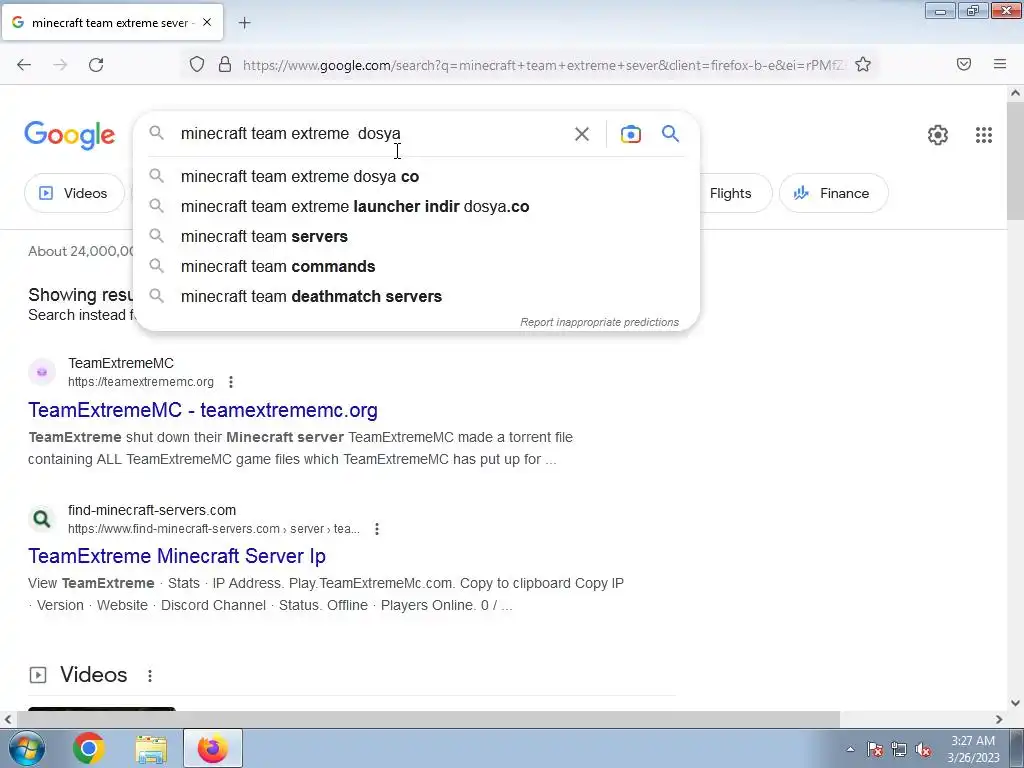
Task: Filter results by Finance
Action: pyautogui.click(x=833, y=193)
